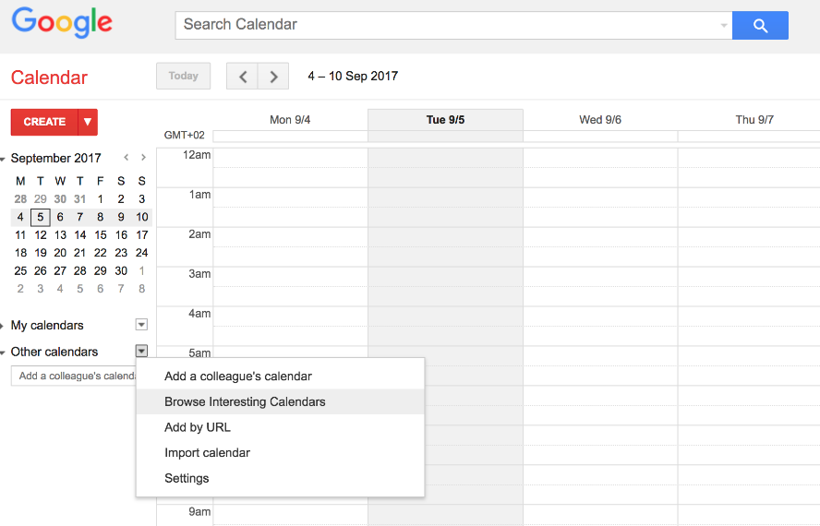
Task: Go to next week arrow
Action: (x=273, y=76)
